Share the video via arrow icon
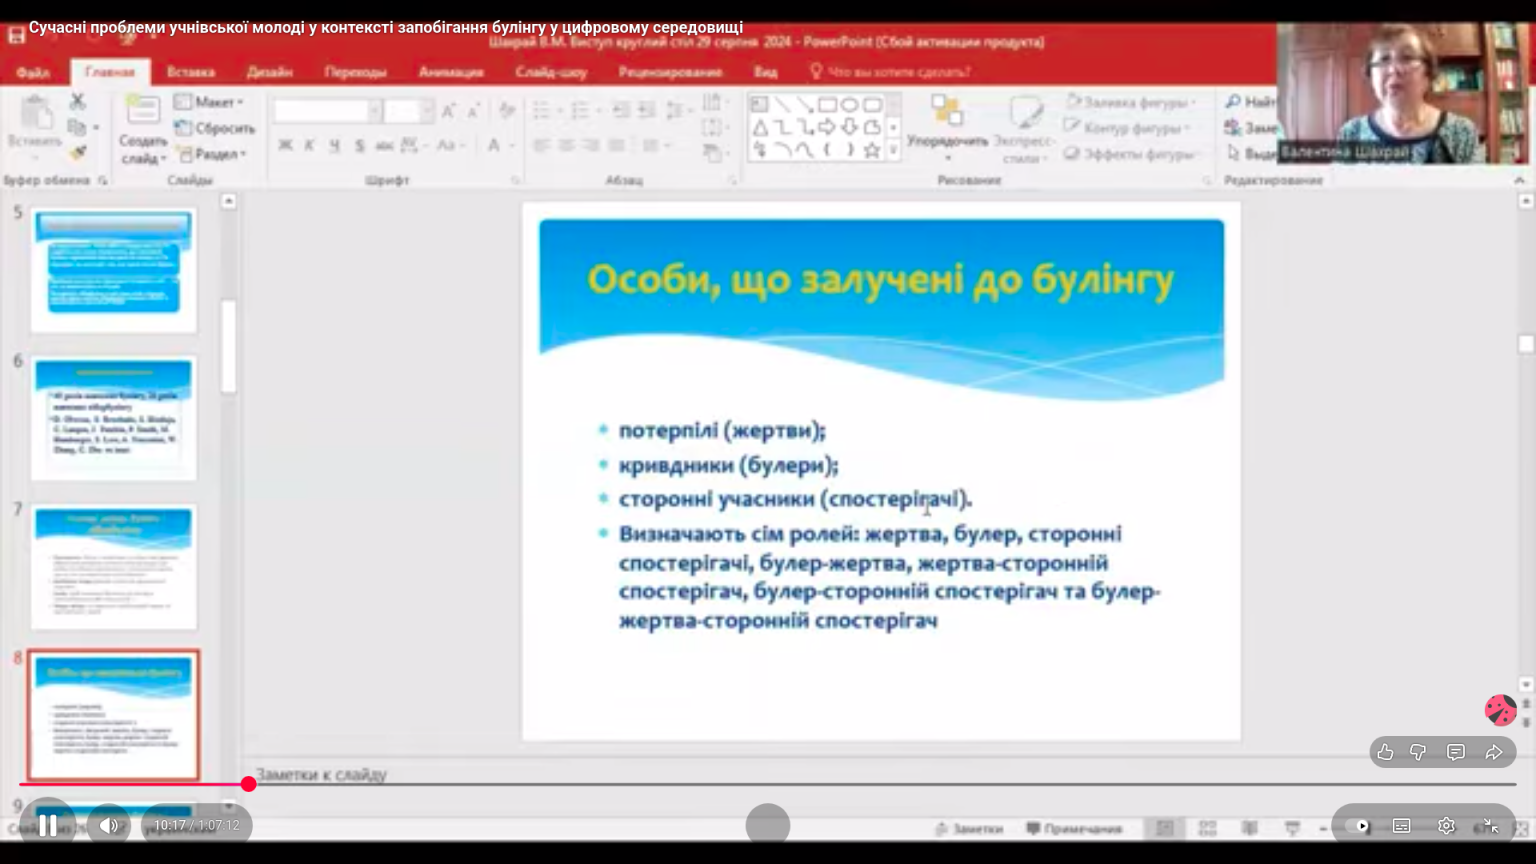This screenshot has width=1536, height=864. 1494,752
